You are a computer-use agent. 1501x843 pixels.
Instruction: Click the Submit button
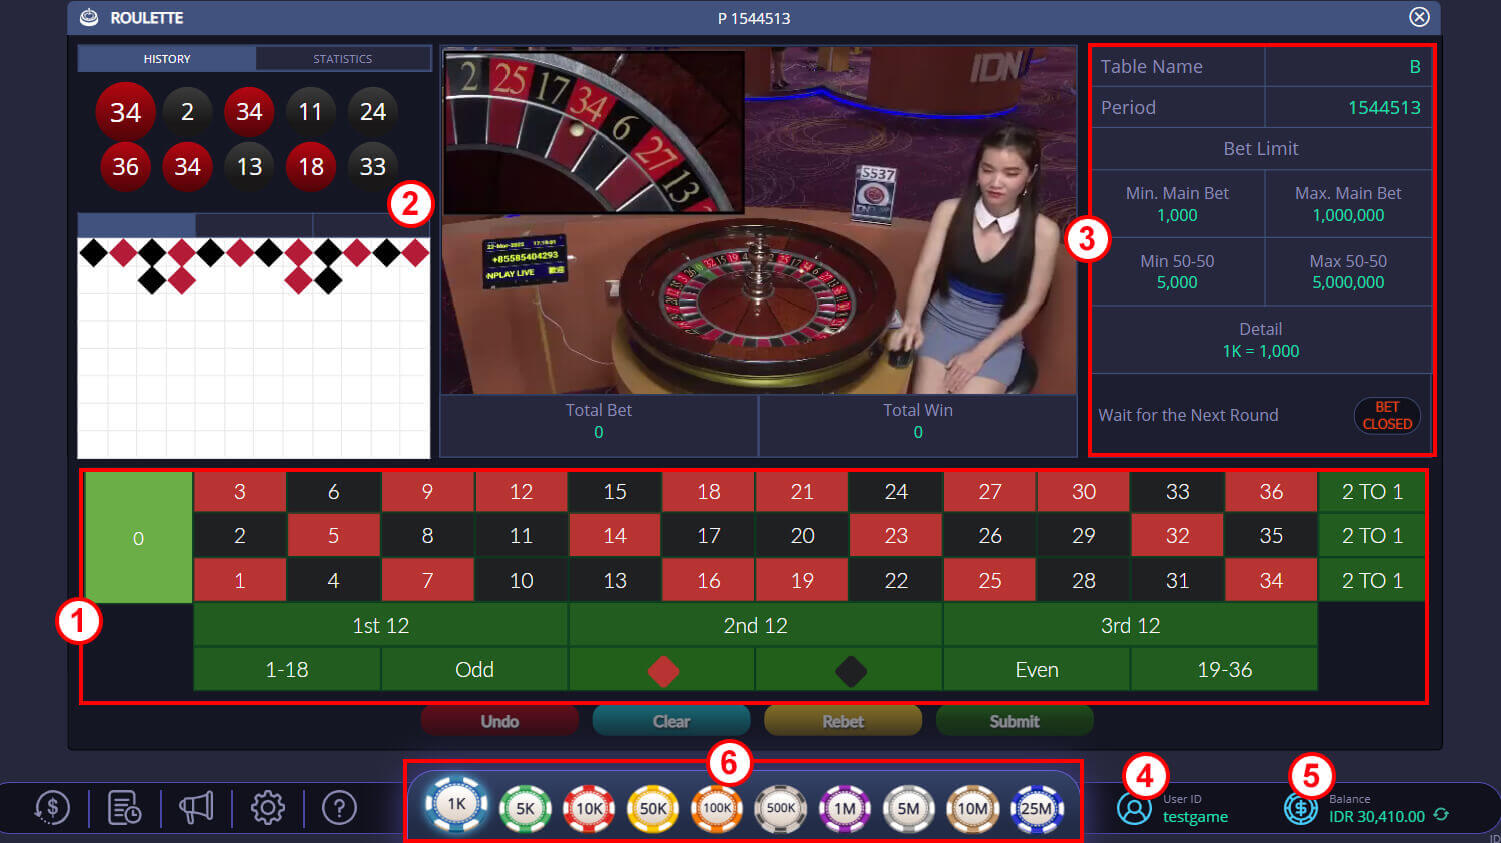pyautogui.click(x=1015, y=721)
